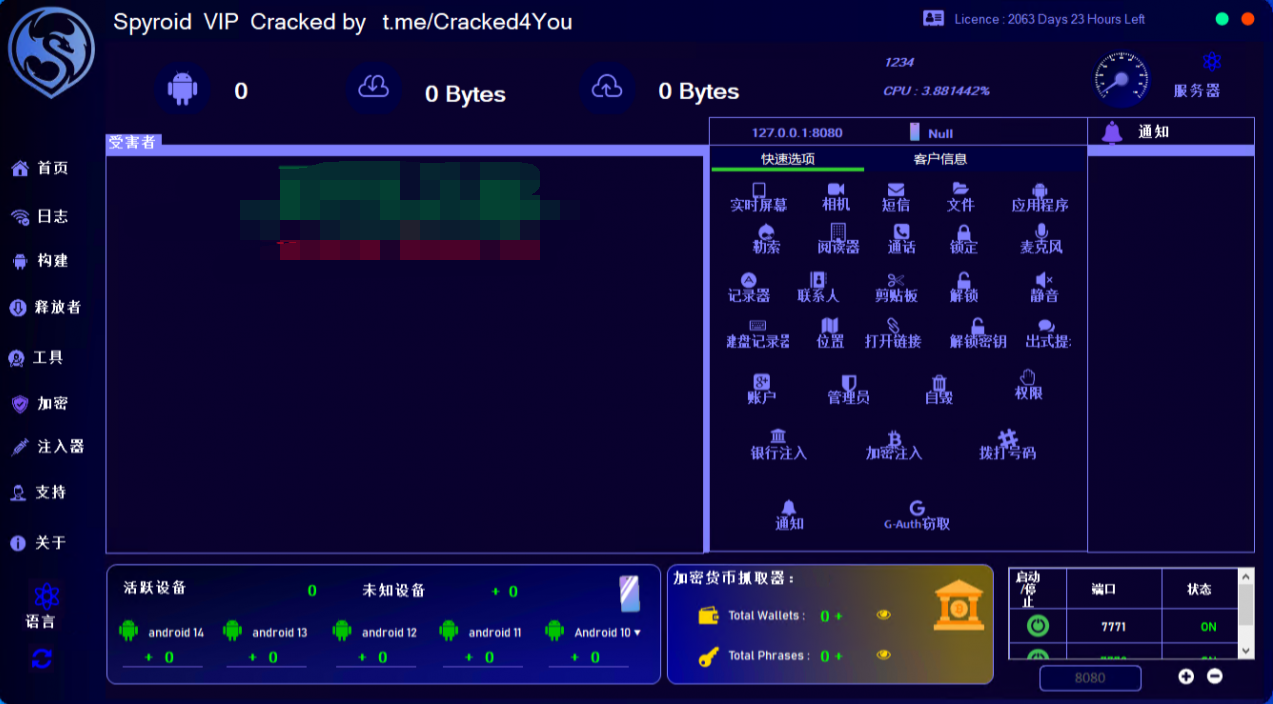Click the 文件 folder icon
The image size is (1273, 704).
click(960, 190)
